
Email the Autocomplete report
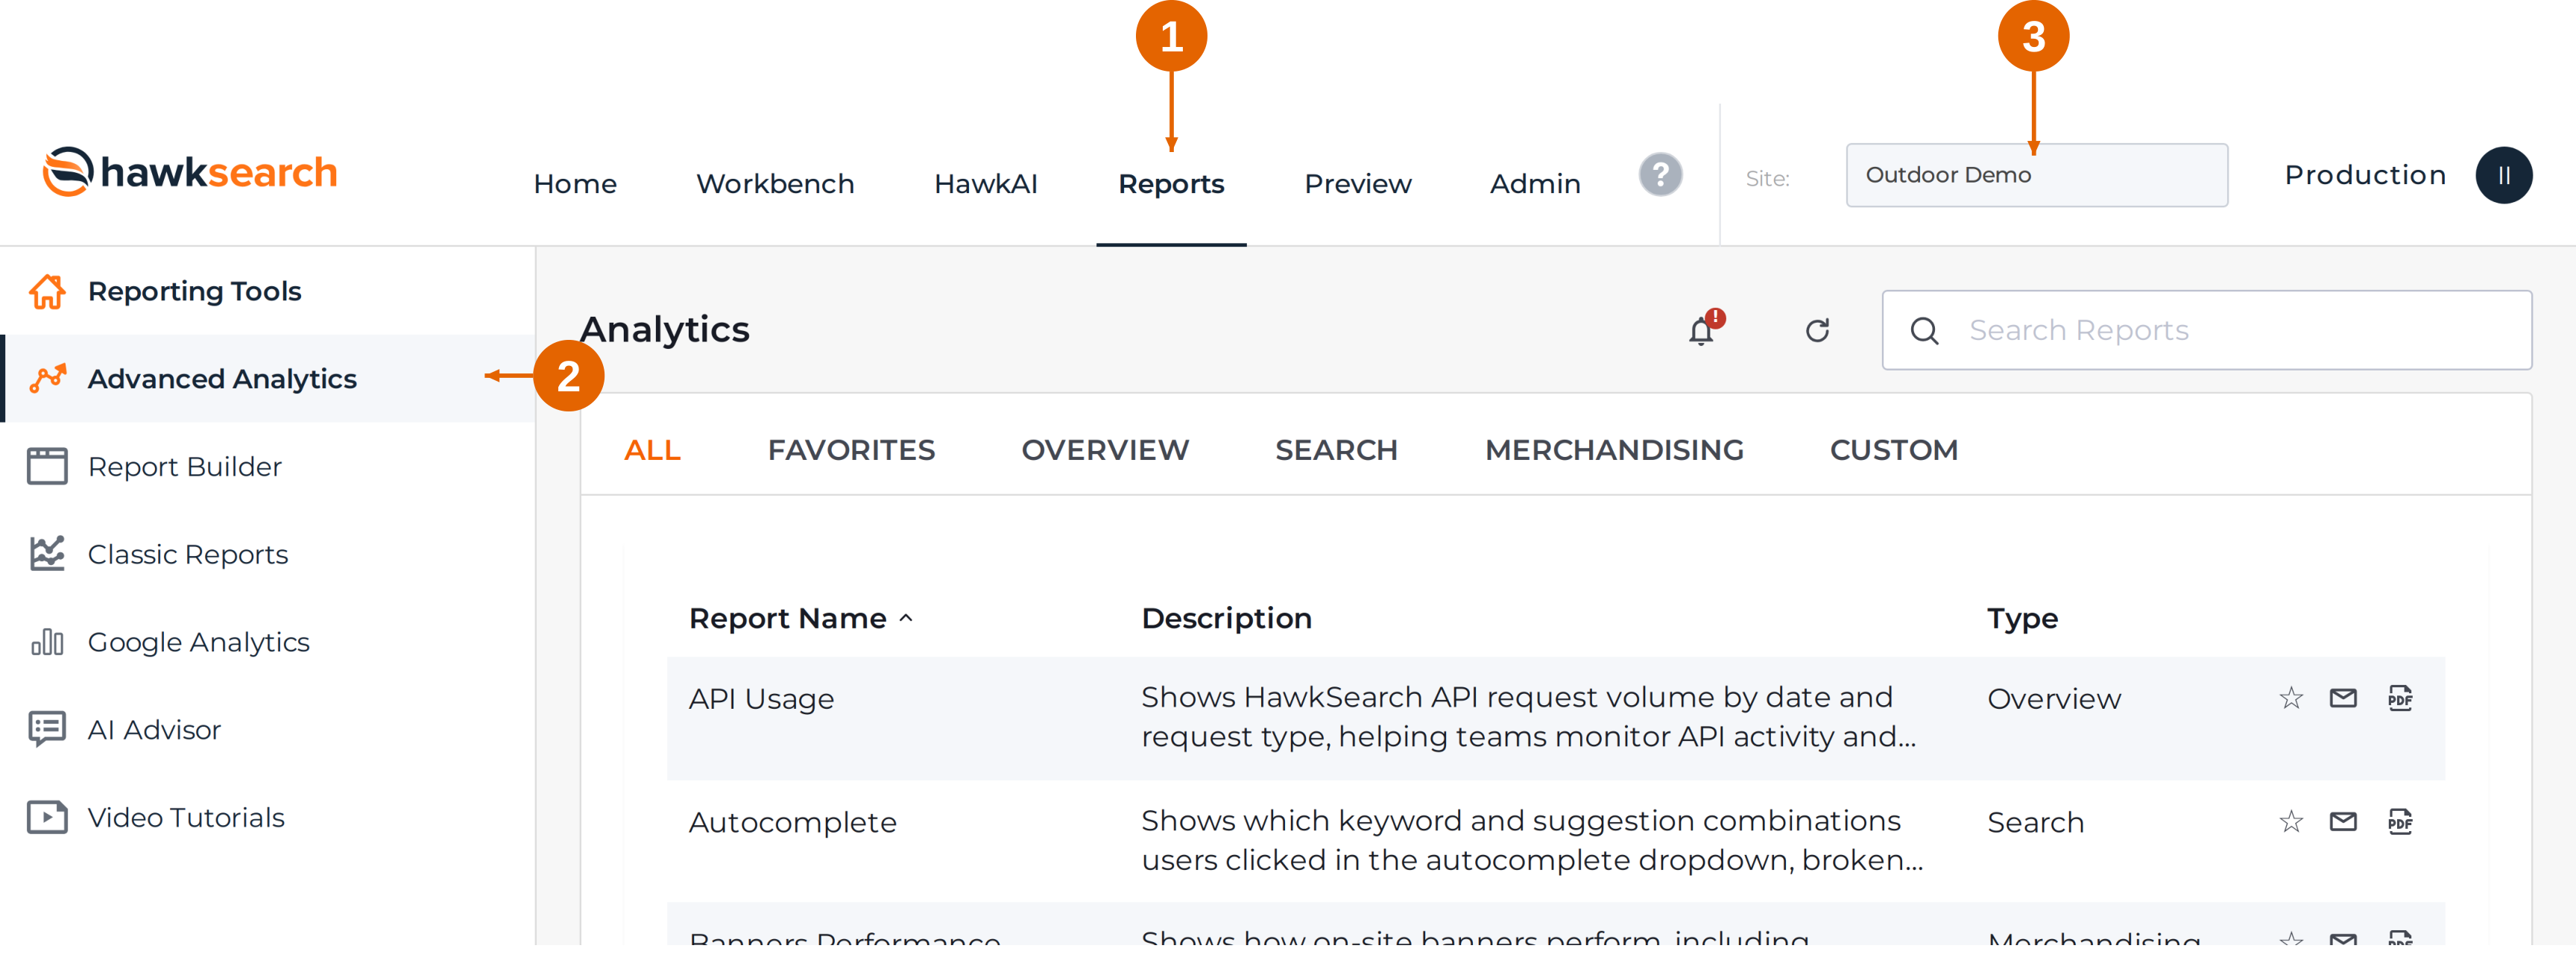[2343, 822]
